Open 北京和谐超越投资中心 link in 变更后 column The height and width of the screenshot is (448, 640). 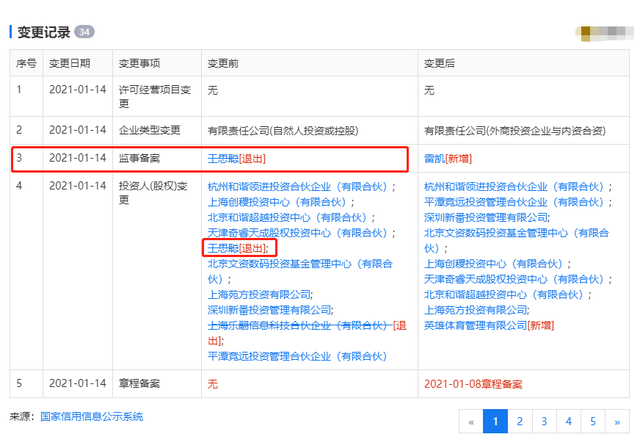point(503,295)
